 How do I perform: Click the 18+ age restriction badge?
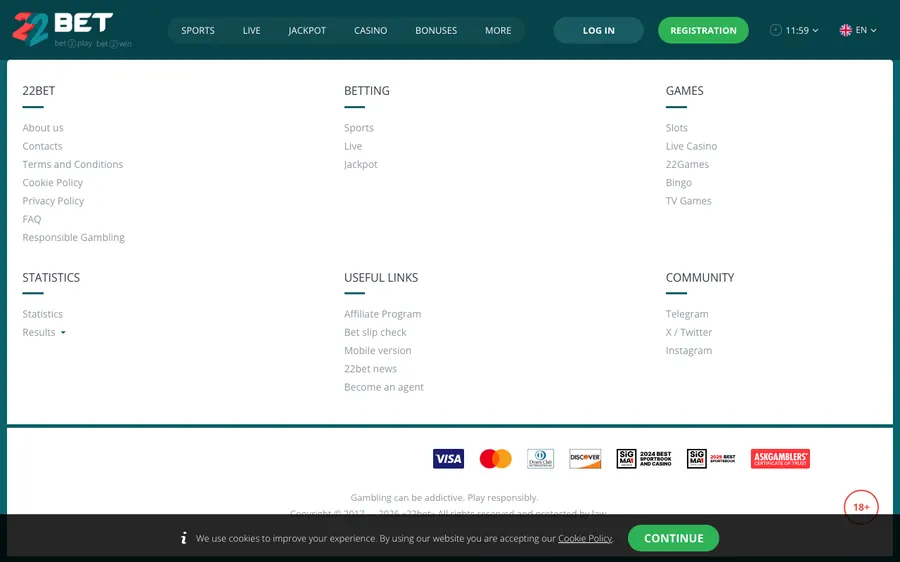coord(861,507)
